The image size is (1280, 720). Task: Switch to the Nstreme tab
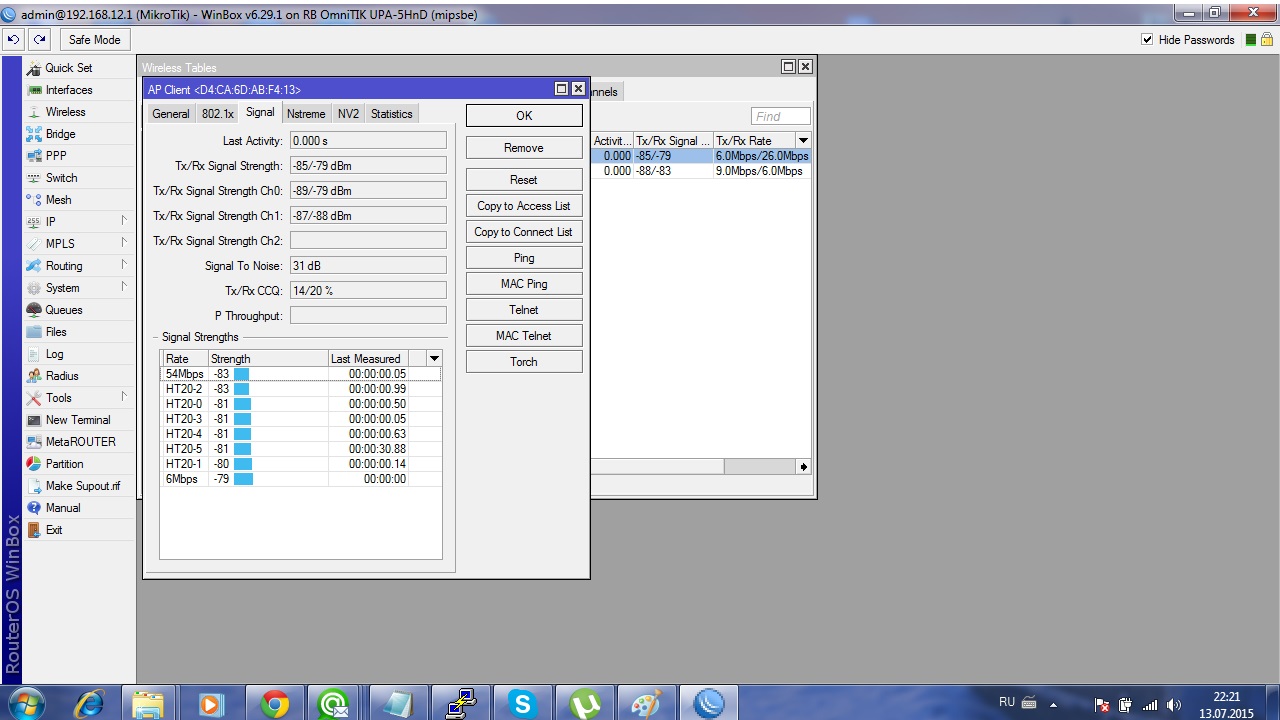pos(306,114)
